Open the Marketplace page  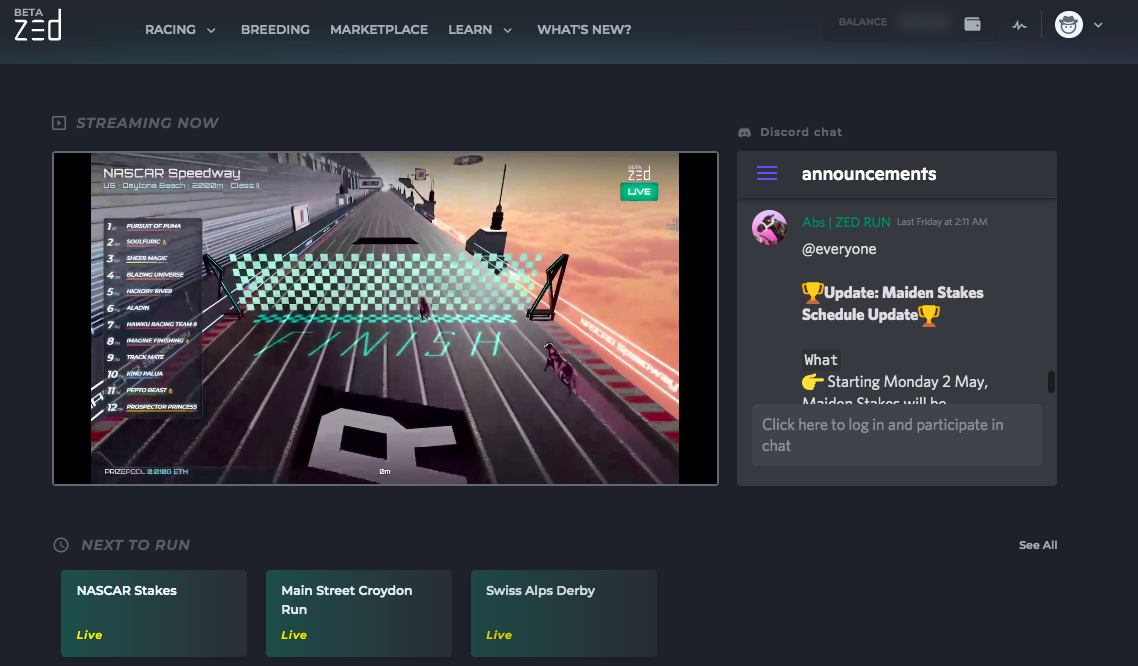[x=379, y=30]
